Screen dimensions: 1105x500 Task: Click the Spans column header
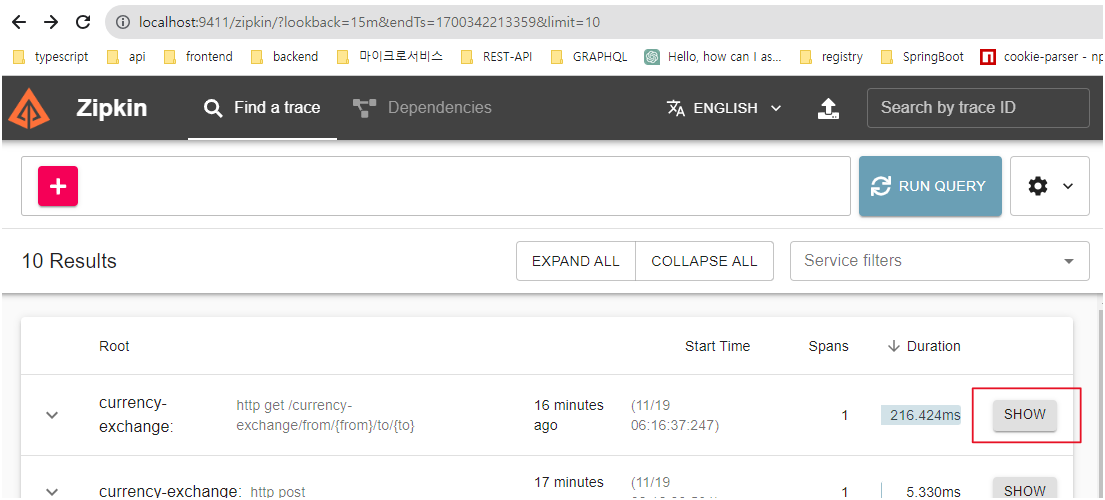pos(829,346)
